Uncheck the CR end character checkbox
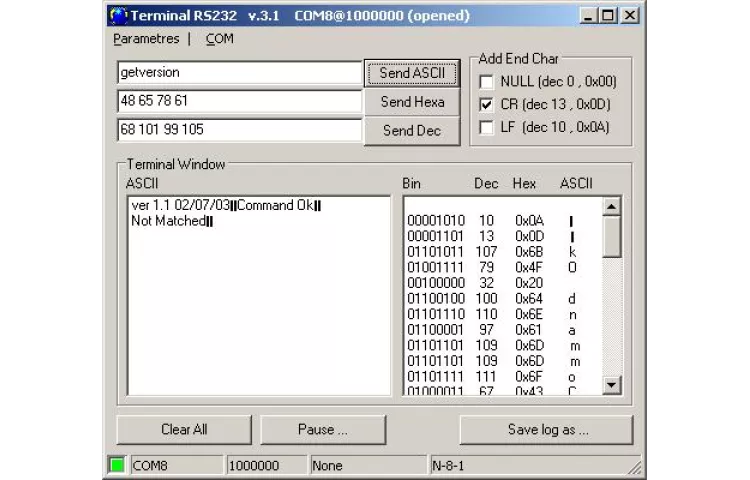This screenshot has height=480, width=750. tap(487, 104)
